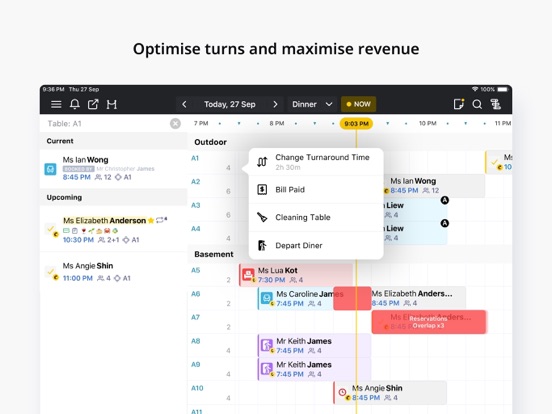Toggle checkmark for Ms Angie Shin upcoming
This screenshot has width=552, height=414.
(x=51, y=272)
